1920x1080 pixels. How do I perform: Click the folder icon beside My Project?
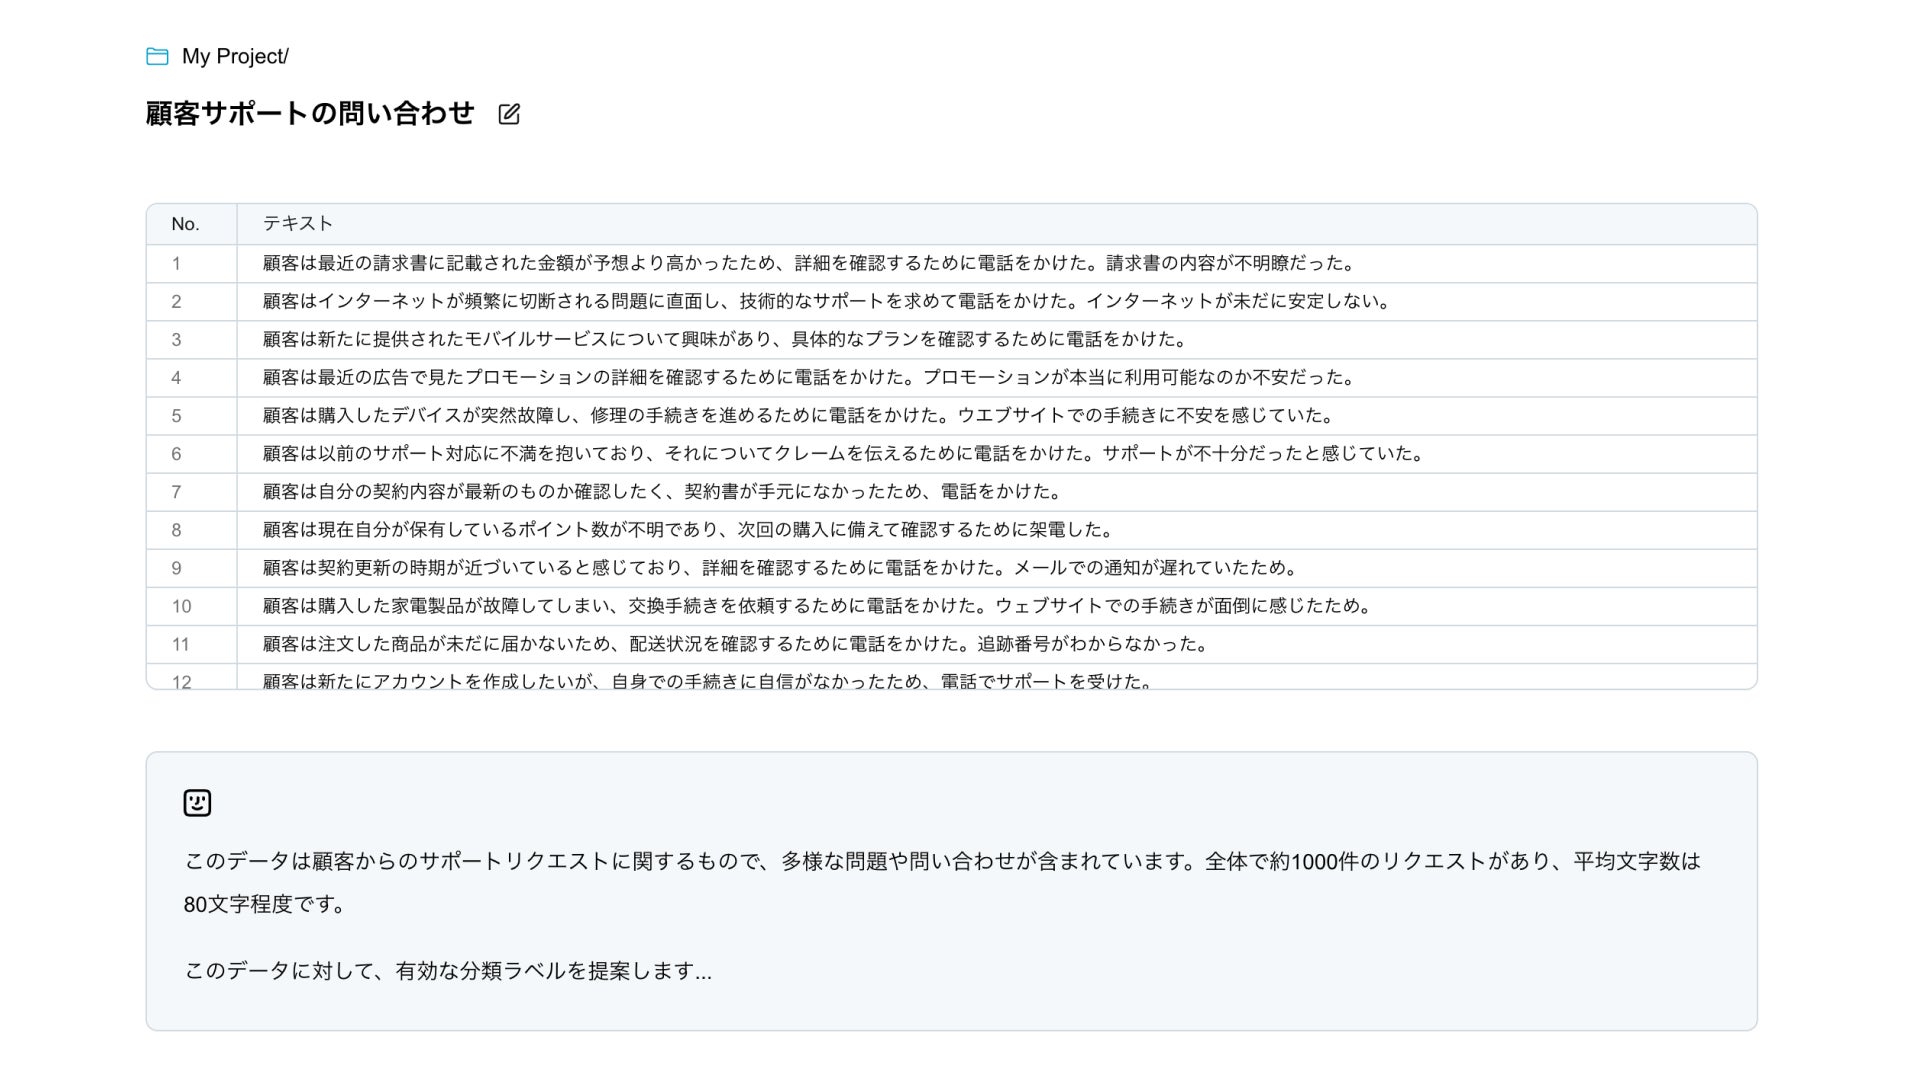[157, 56]
